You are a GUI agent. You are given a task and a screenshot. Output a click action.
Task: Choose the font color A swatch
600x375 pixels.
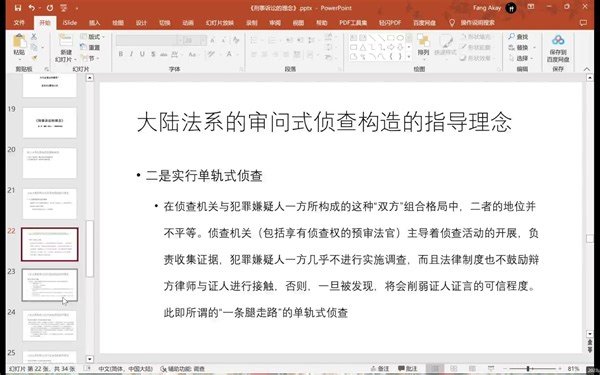pyautogui.click(x=229, y=54)
